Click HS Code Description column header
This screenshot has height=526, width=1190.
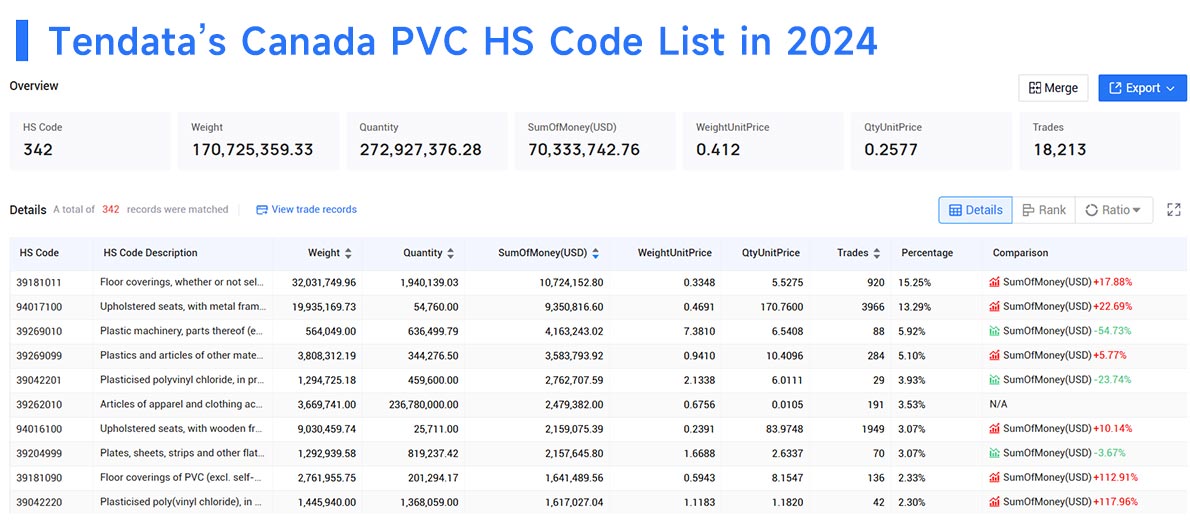click(150, 253)
